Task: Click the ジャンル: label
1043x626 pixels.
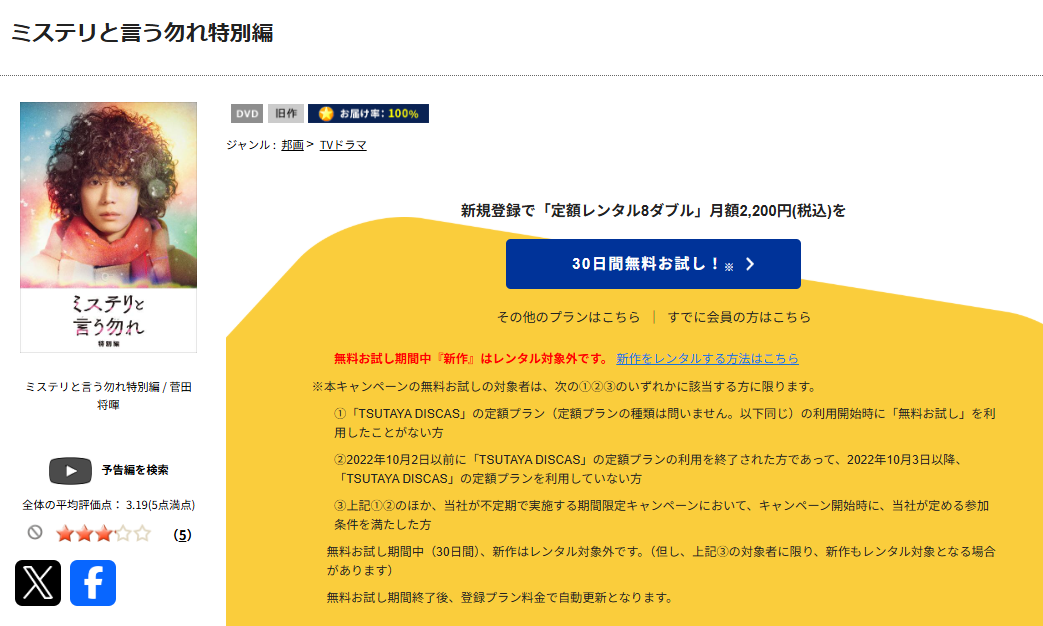Action: (x=251, y=145)
